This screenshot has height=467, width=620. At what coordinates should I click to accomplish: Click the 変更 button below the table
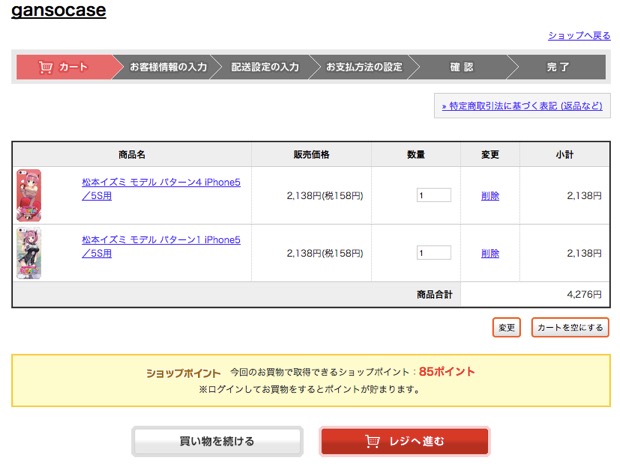point(507,327)
